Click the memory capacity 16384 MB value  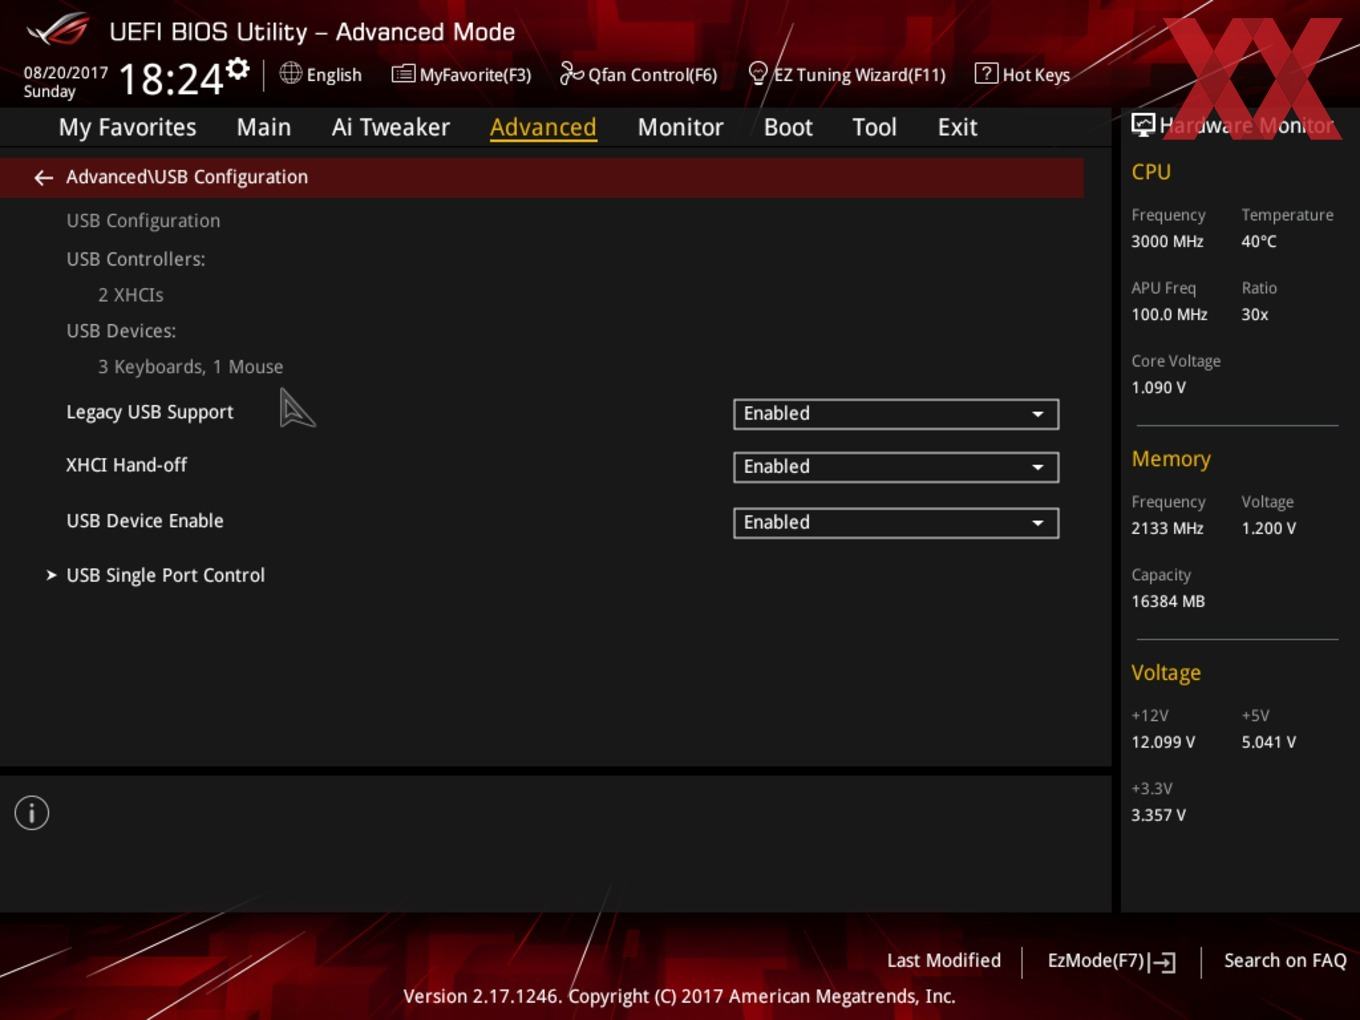pyautogui.click(x=1168, y=602)
